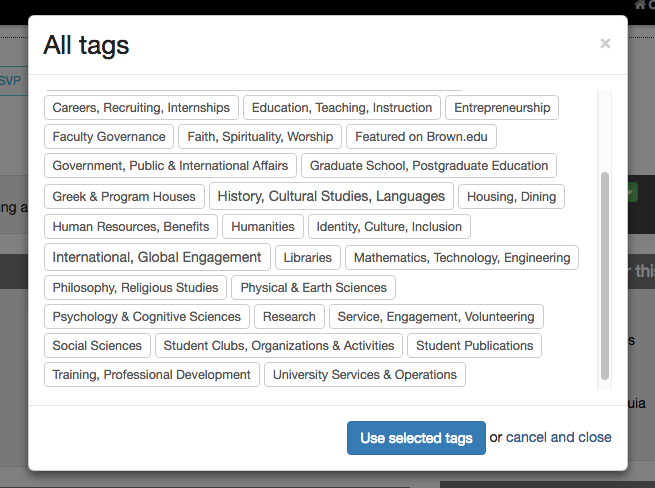
Task: Toggle the Entrepreneurship tag
Action: click(502, 108)
